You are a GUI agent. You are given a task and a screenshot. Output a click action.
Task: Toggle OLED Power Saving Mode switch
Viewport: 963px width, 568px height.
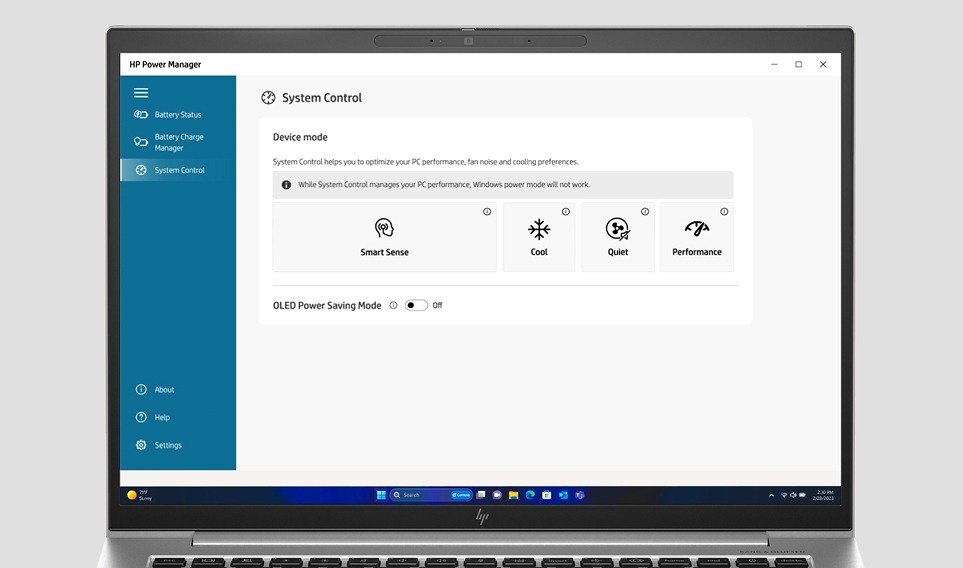pos(416,305)
